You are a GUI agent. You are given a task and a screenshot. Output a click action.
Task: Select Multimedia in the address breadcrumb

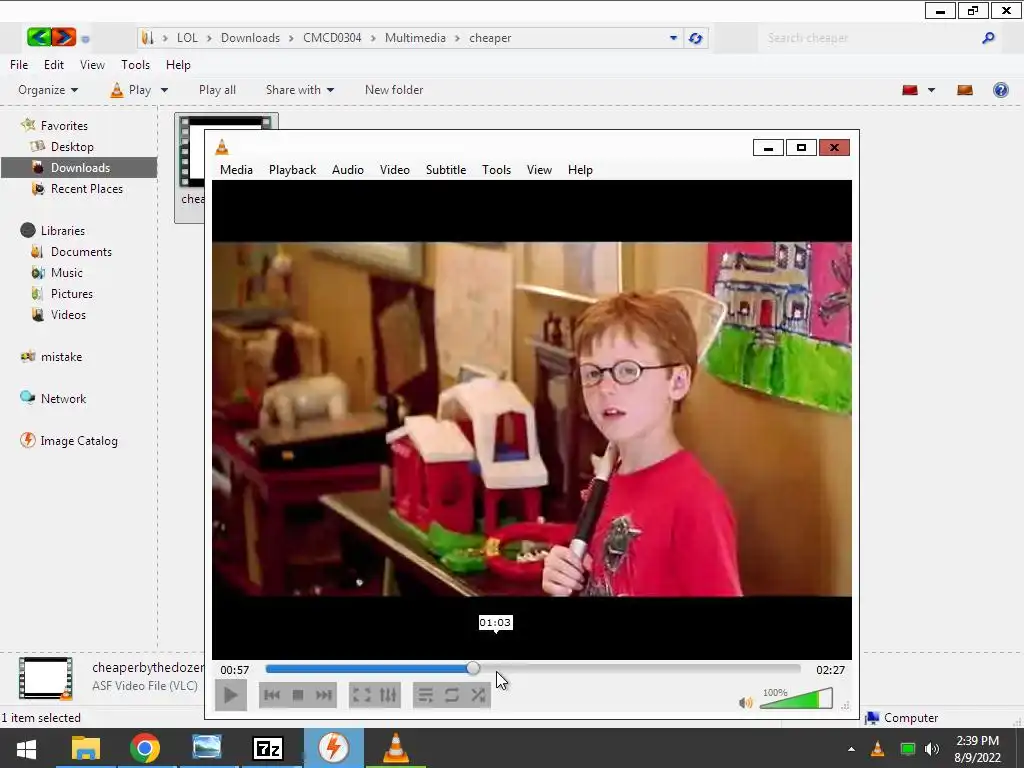tap(415, 38)
